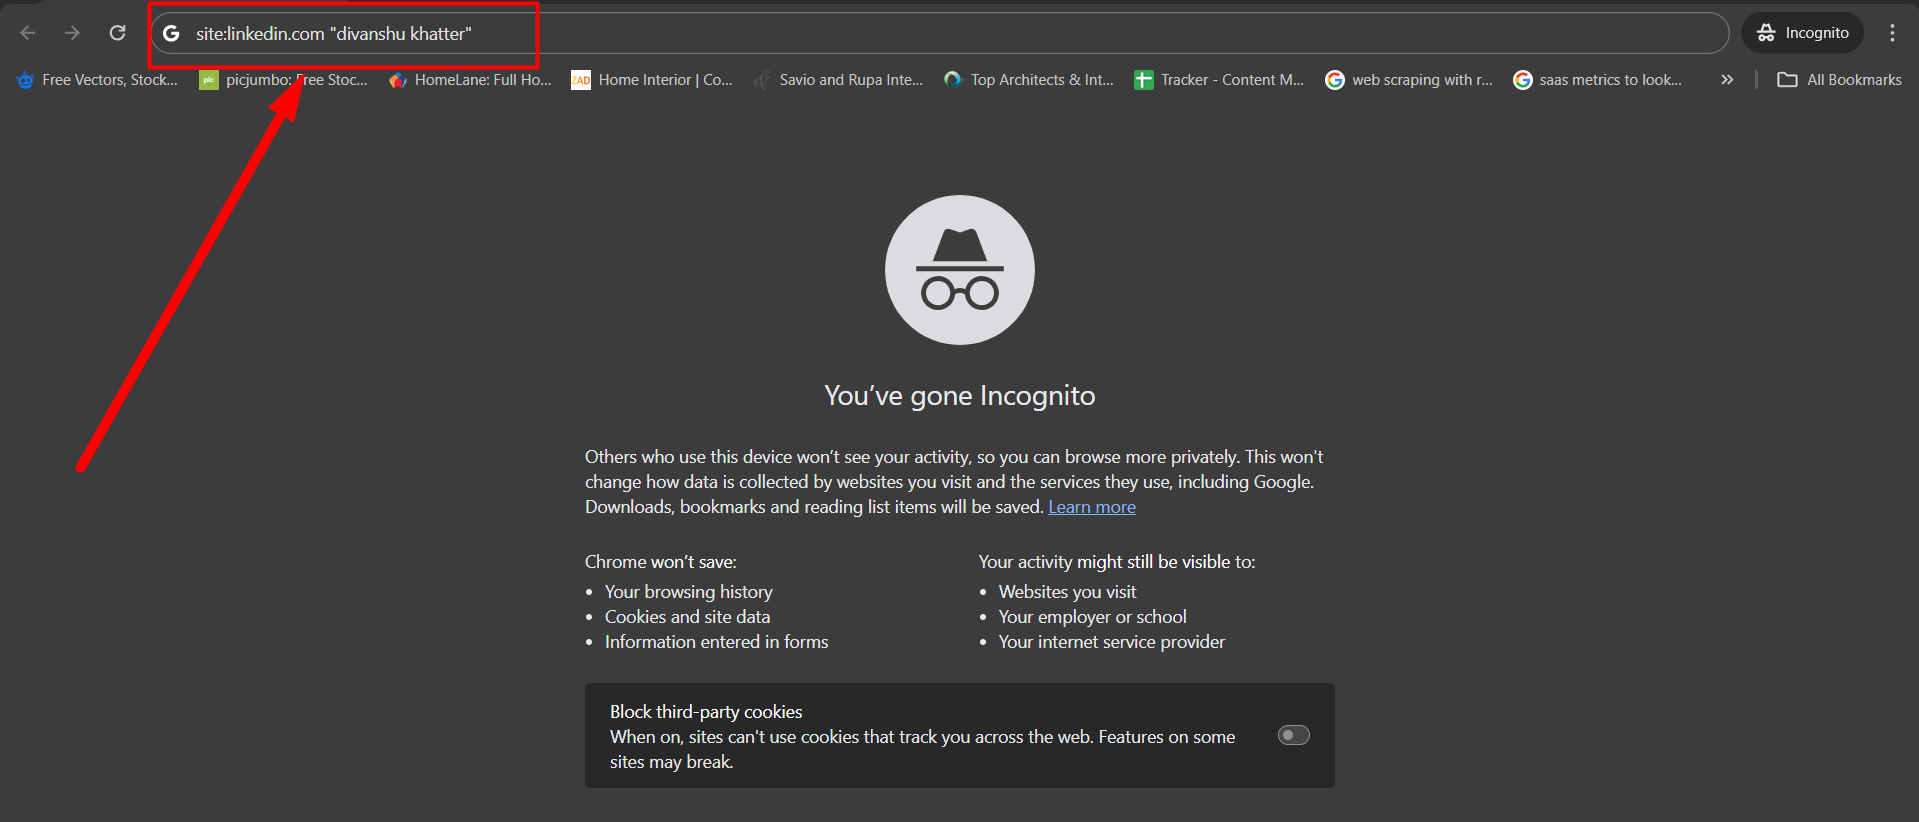Open Free Vectors, Stock bookmark
Viewport: 1919px width, 822px height.
coord(98,80)
